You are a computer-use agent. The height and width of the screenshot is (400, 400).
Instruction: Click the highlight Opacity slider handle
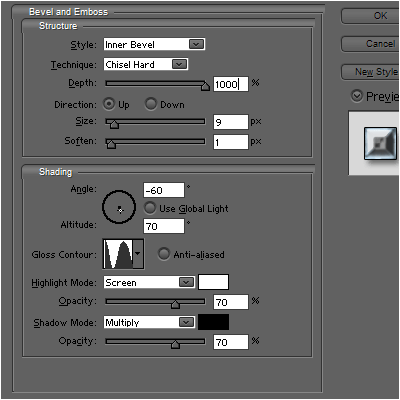pos(175,304)
